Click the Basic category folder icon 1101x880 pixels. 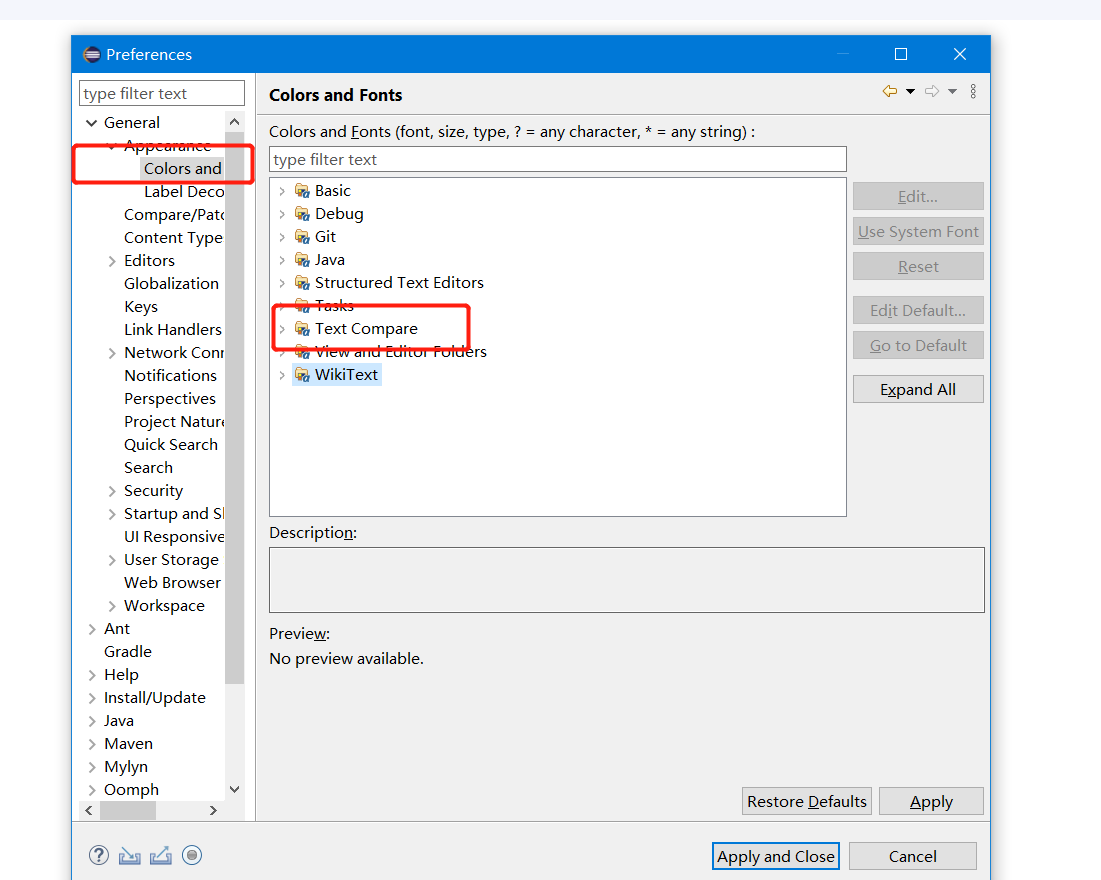(303, 191)
